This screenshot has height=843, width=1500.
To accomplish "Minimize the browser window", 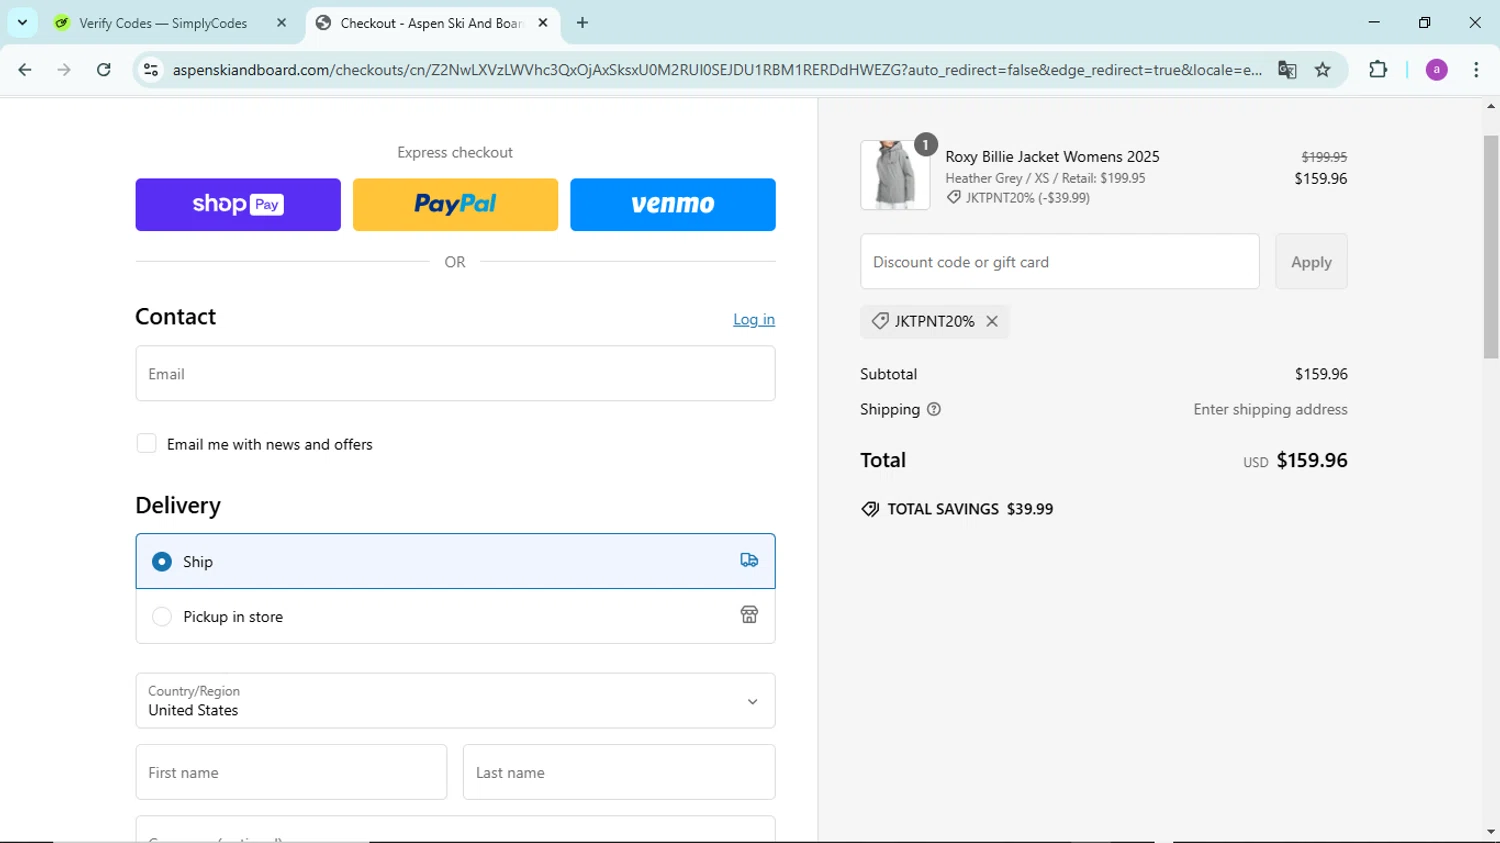I will (x=1374, y=23).
